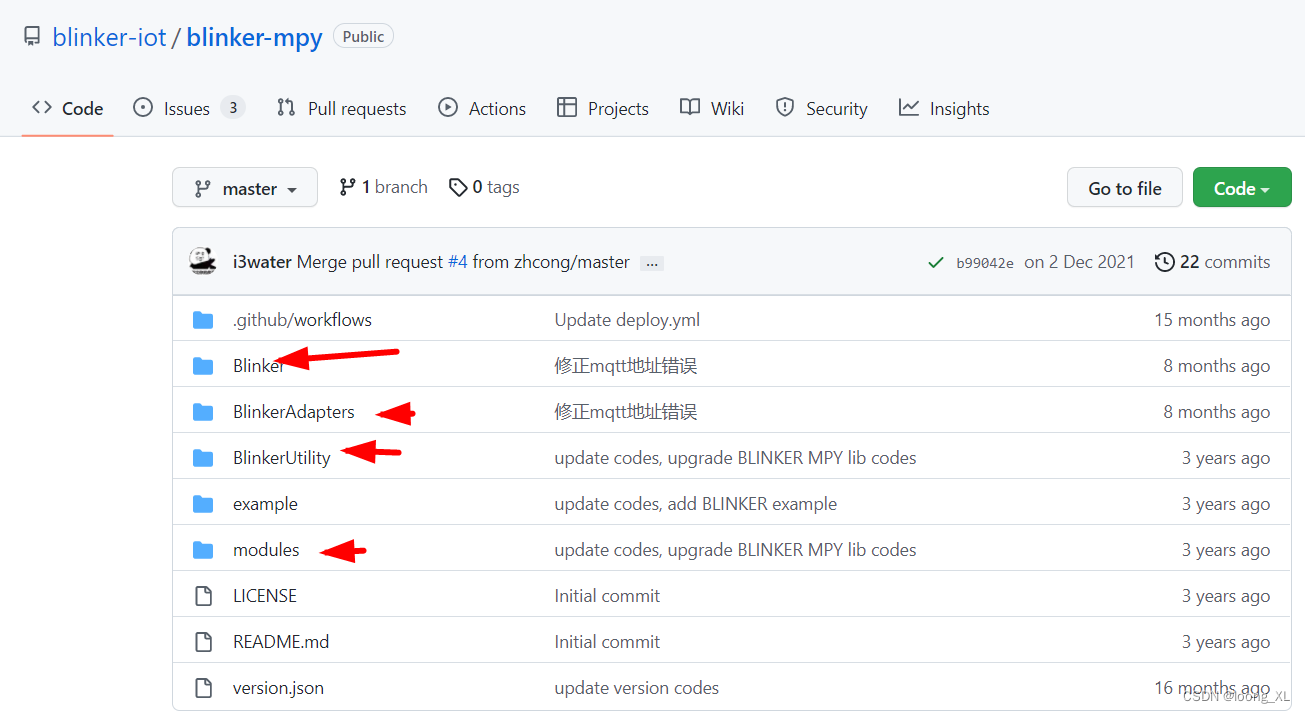Open commit hash b99042e
The height and width of the screenshot is (713, 1305).
(985, 262)
